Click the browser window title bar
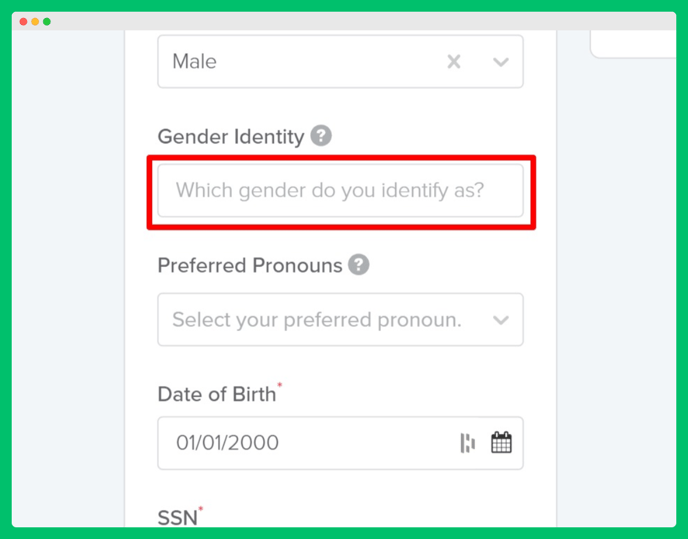 click(344, 21)
